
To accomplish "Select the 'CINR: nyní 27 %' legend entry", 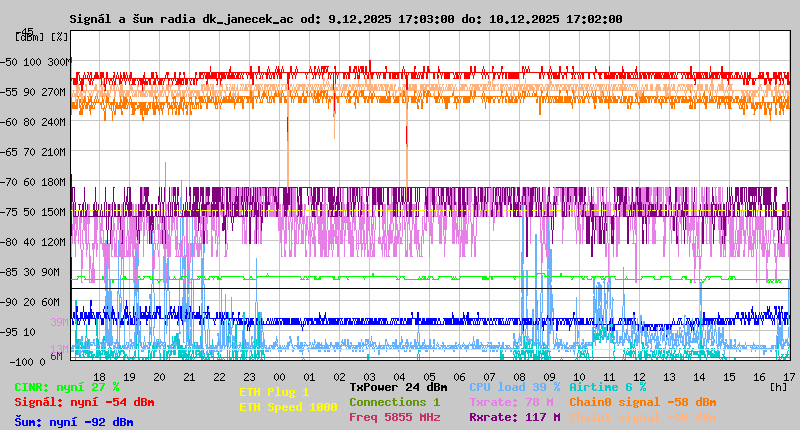I will click(x=67, y=387).
